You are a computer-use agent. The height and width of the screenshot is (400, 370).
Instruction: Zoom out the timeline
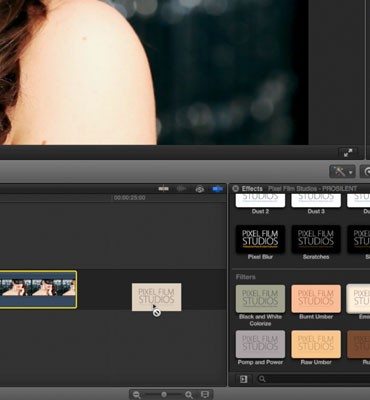(x=137, y=395)
